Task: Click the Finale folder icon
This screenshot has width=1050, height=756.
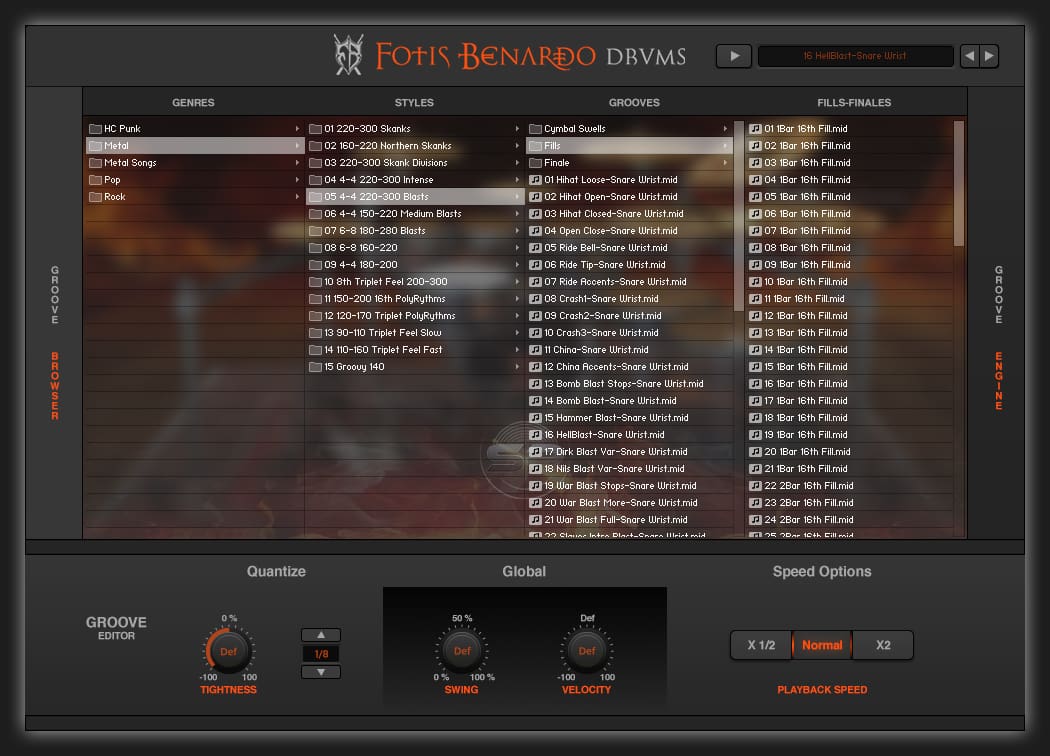Action: click(535, 163)
